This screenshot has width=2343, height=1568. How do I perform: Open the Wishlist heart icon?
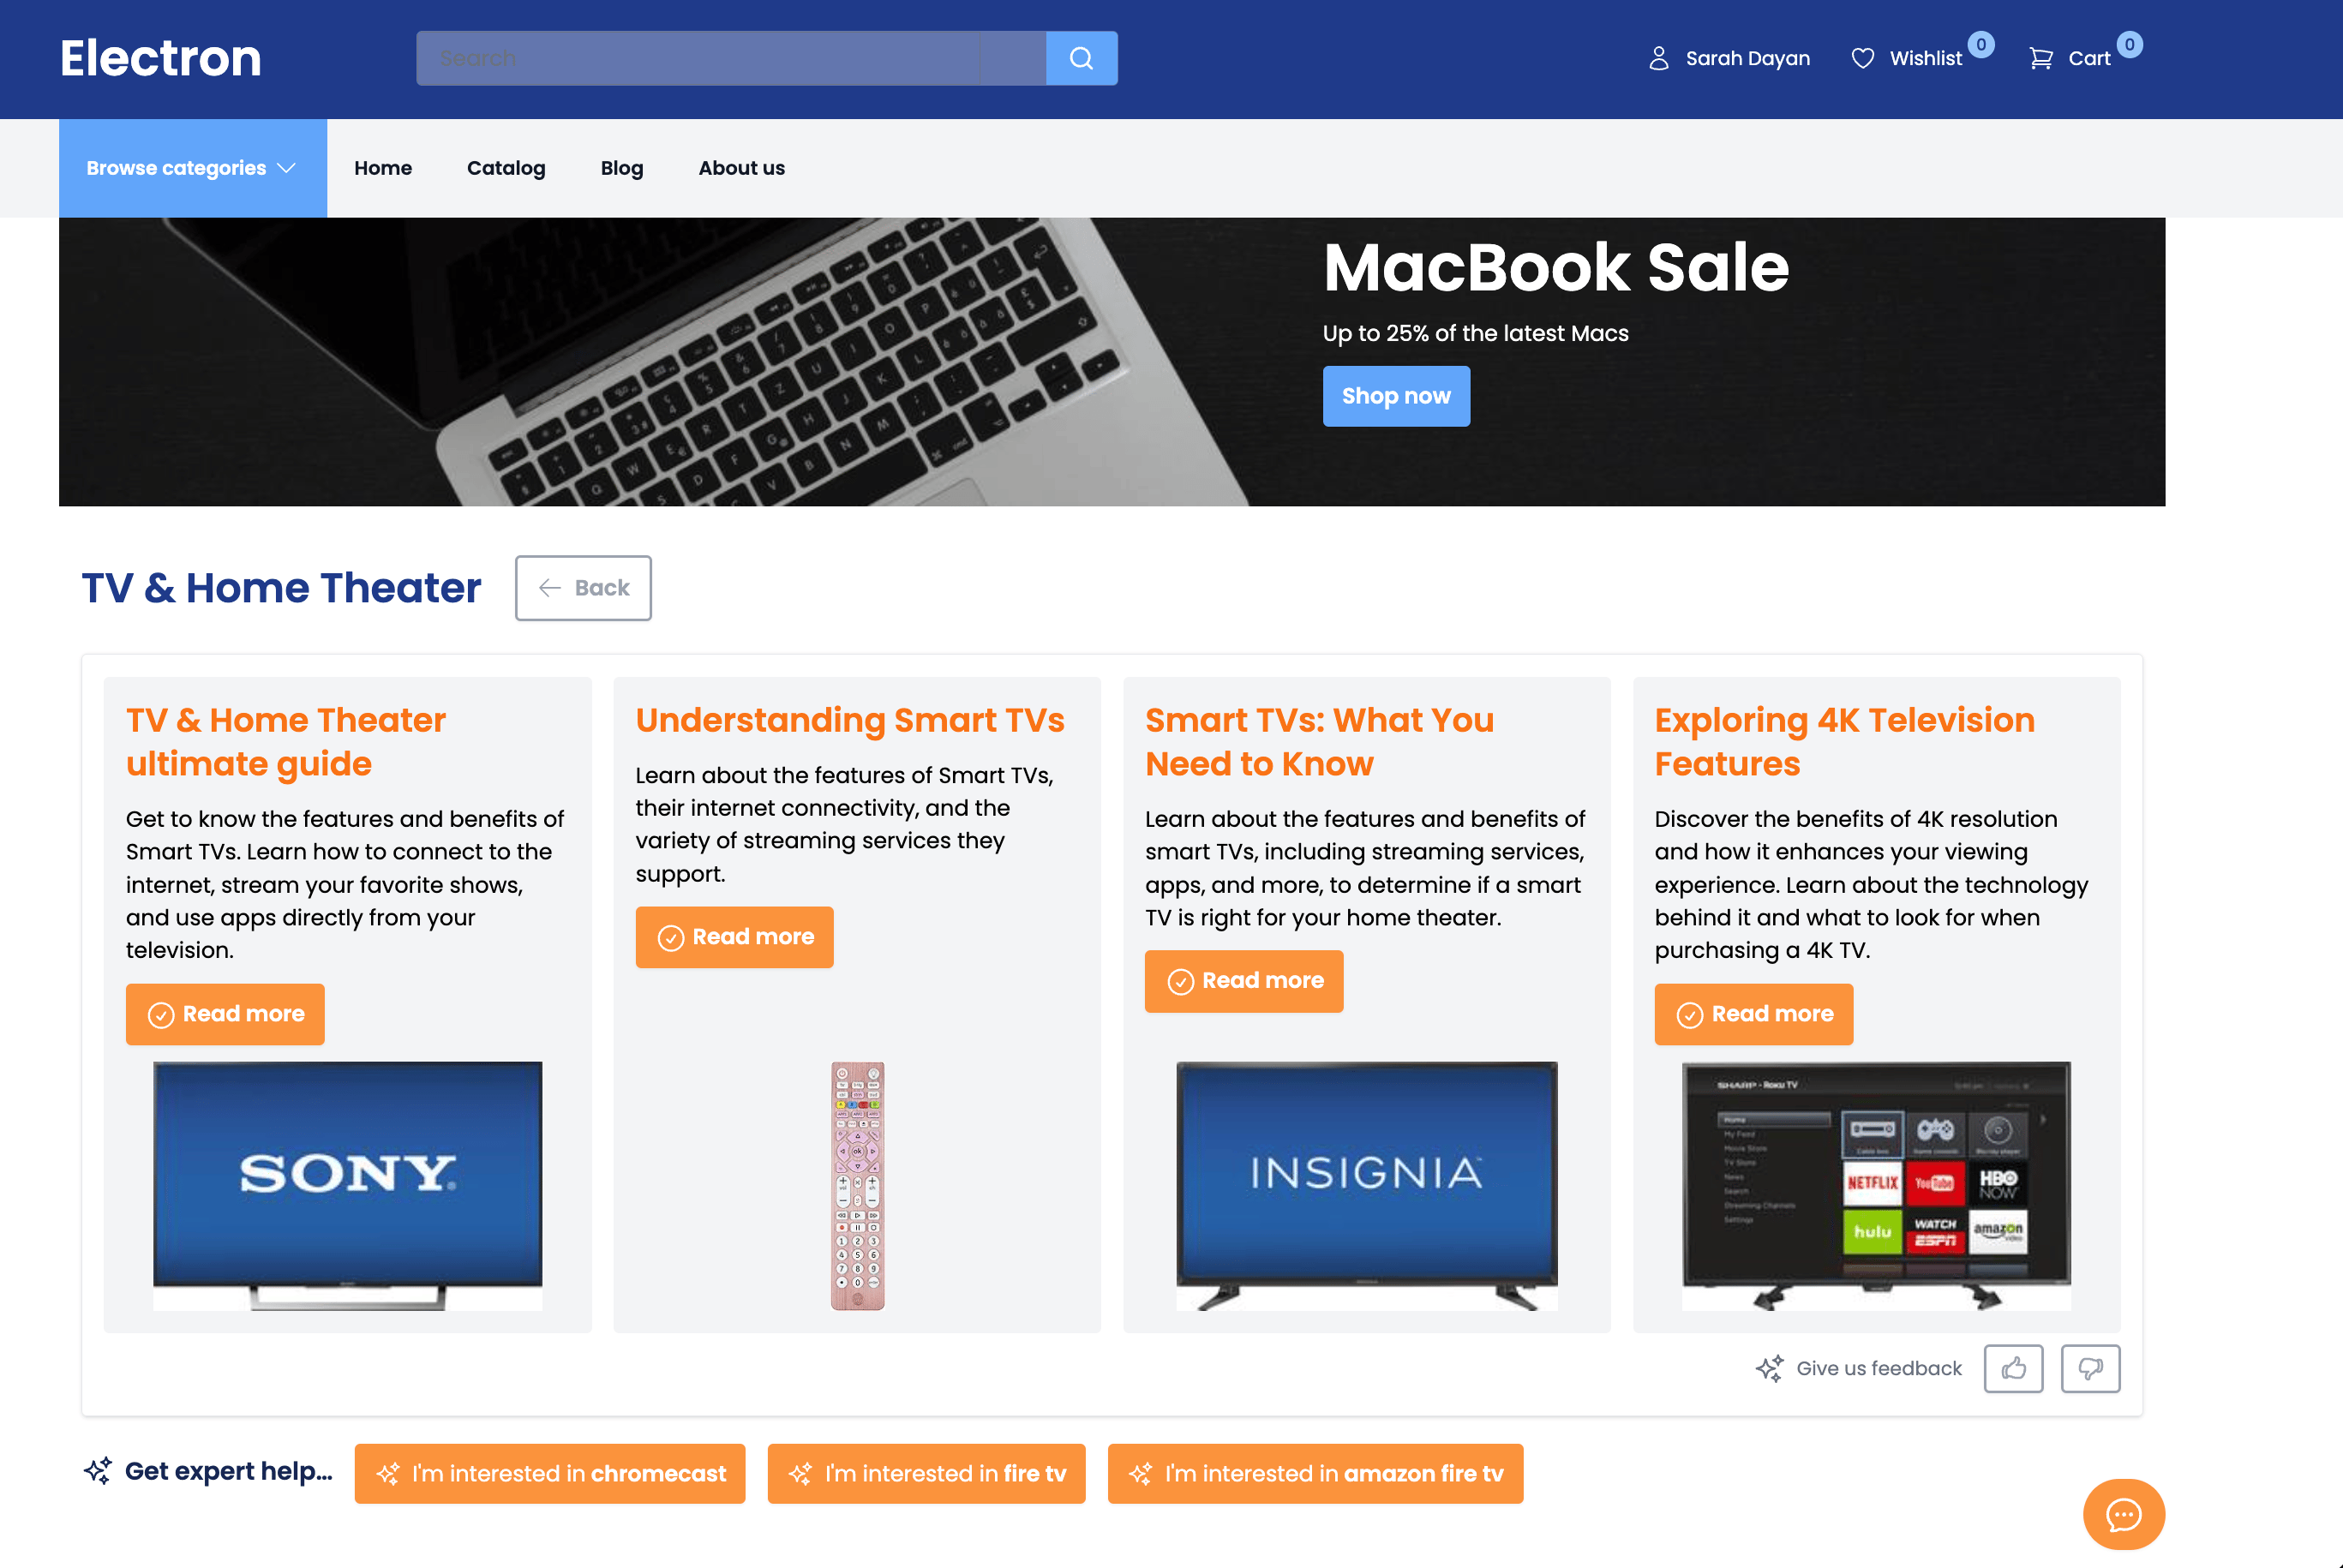pyautogui.click(x=1862, y=58)
